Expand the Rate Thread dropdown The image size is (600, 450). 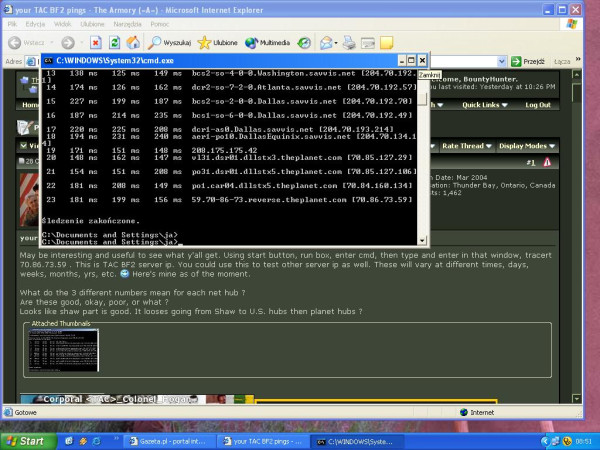pos(467,145)
